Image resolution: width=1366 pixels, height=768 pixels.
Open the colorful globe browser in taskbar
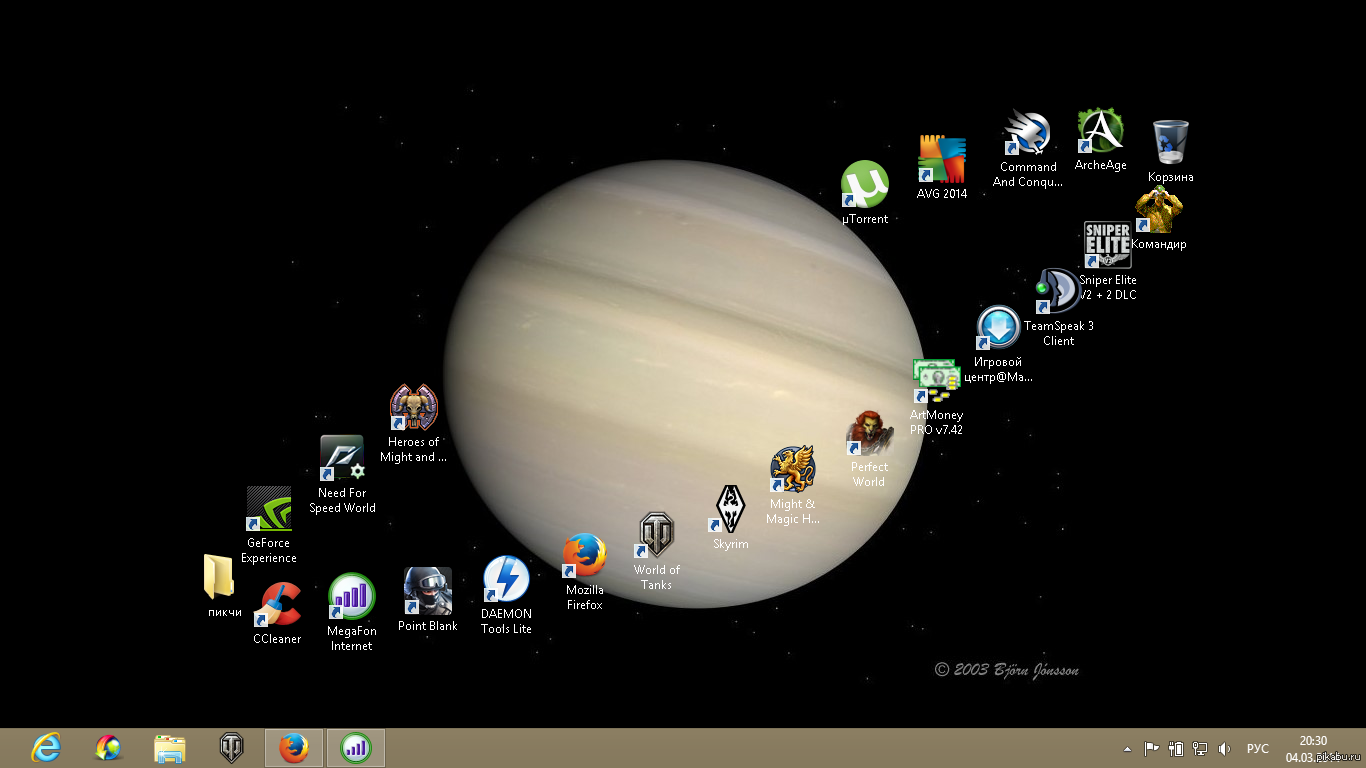tap(108, 748)
